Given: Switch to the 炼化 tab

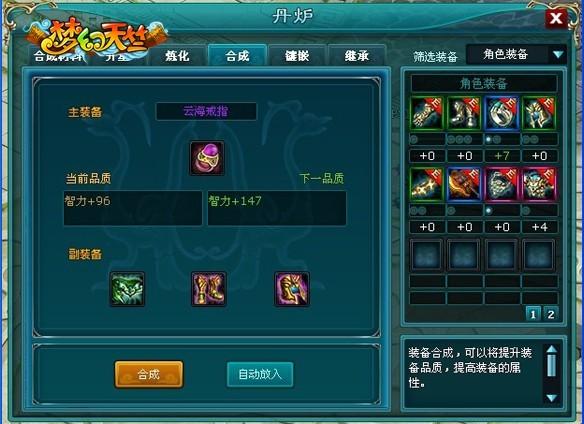Looking at the screenshot, I should point(177,56).
